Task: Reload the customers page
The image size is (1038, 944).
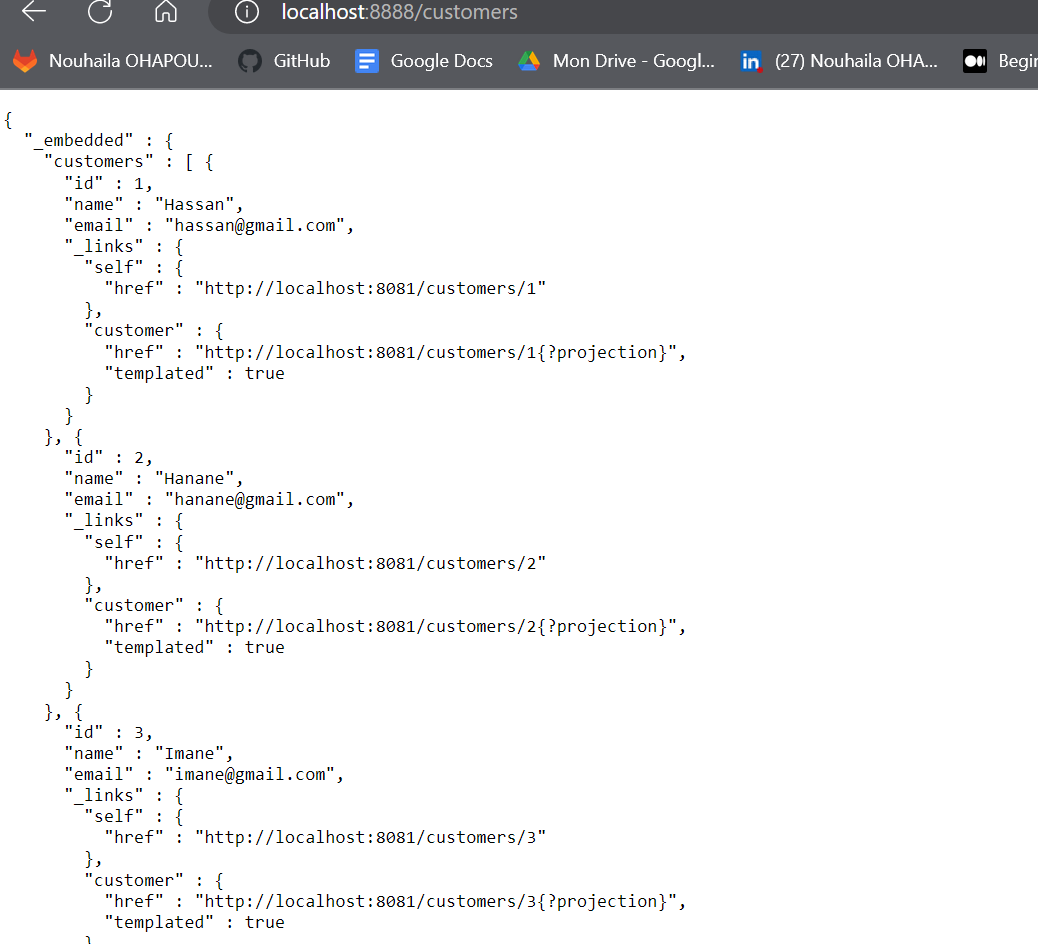Action: 99,13
